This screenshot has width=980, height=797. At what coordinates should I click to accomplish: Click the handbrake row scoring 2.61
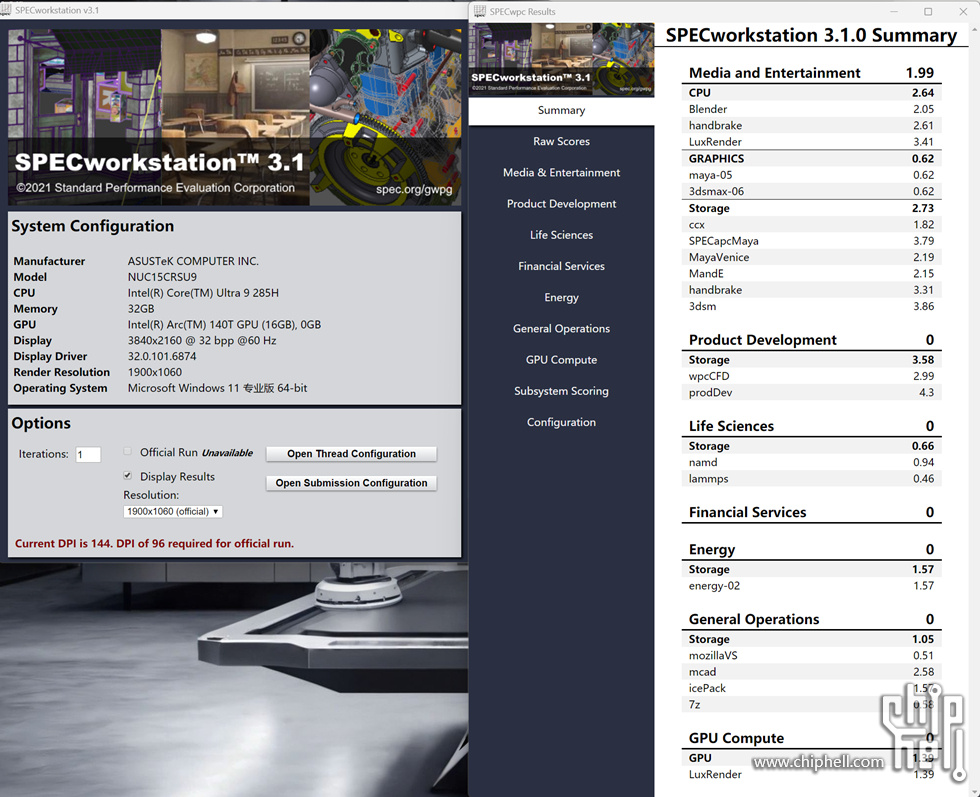[811, 125]
